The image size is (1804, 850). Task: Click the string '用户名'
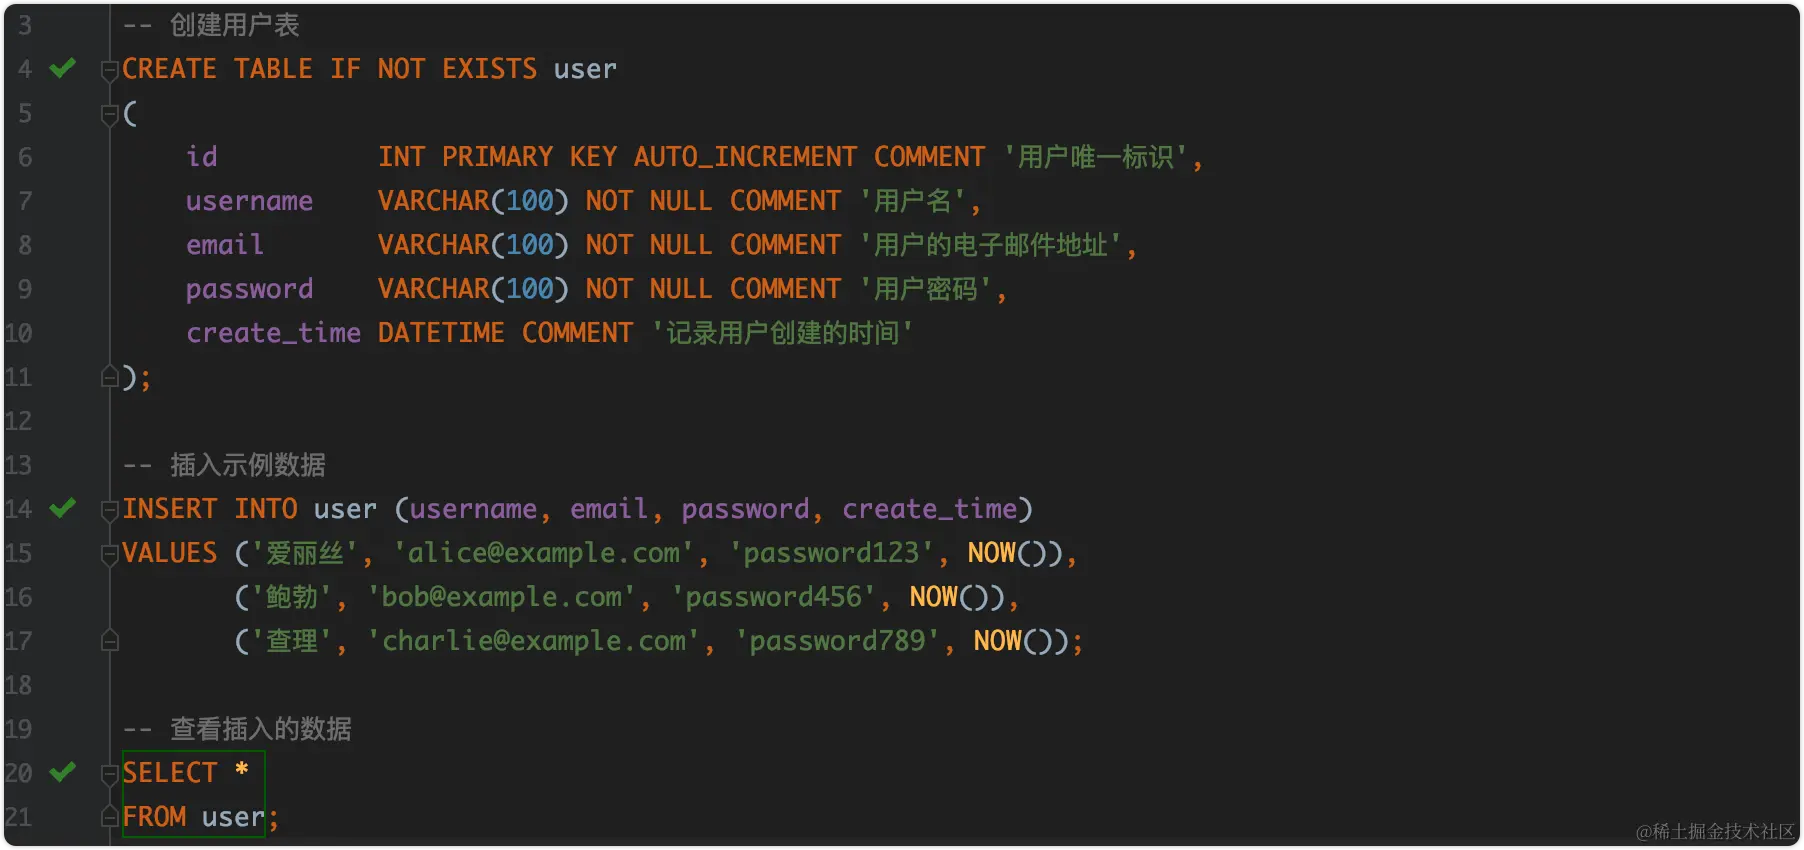(x=912, y=201)
